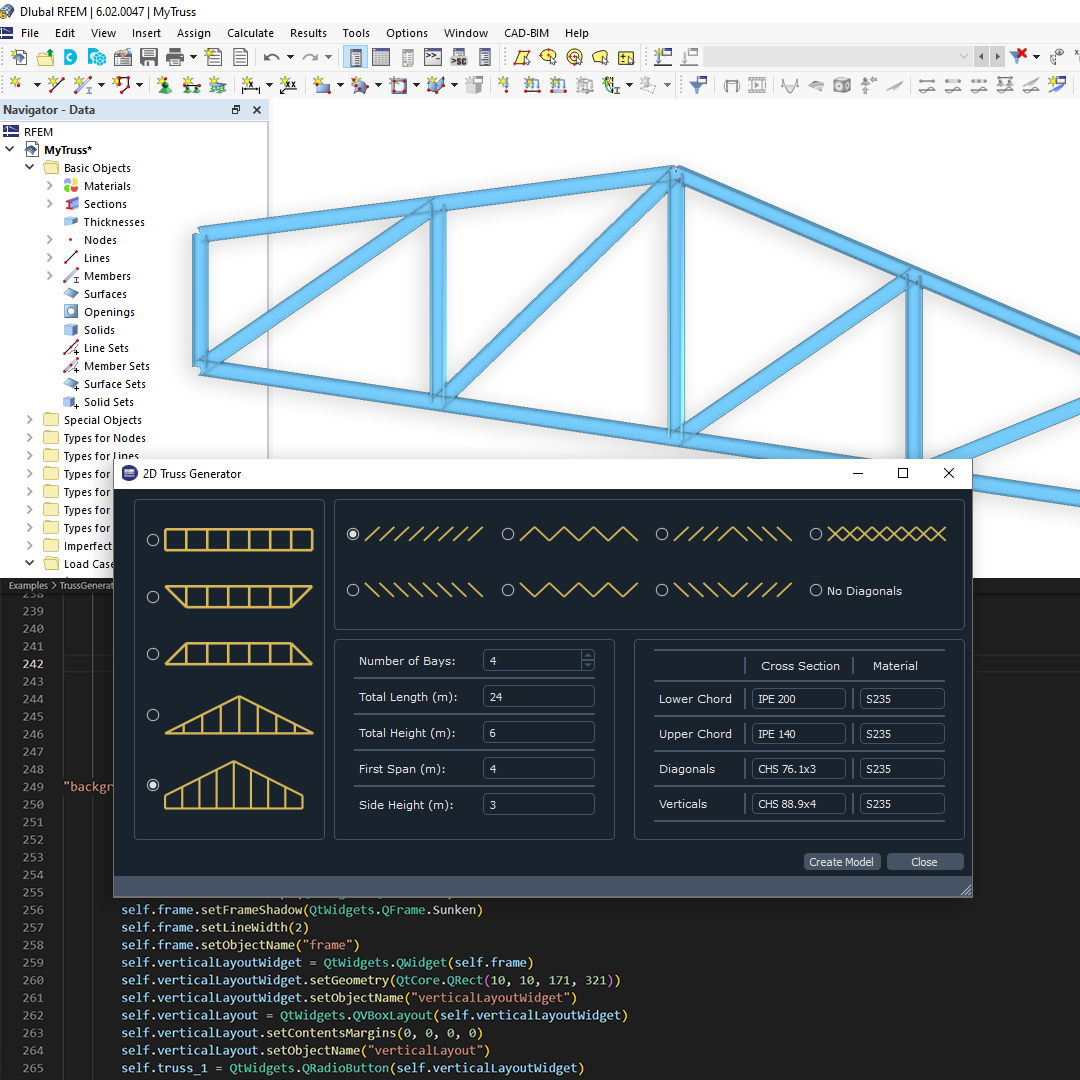Screen dimensions: 1080x1080
Task: Open the Calculate menu
Action: pos(250,33)
